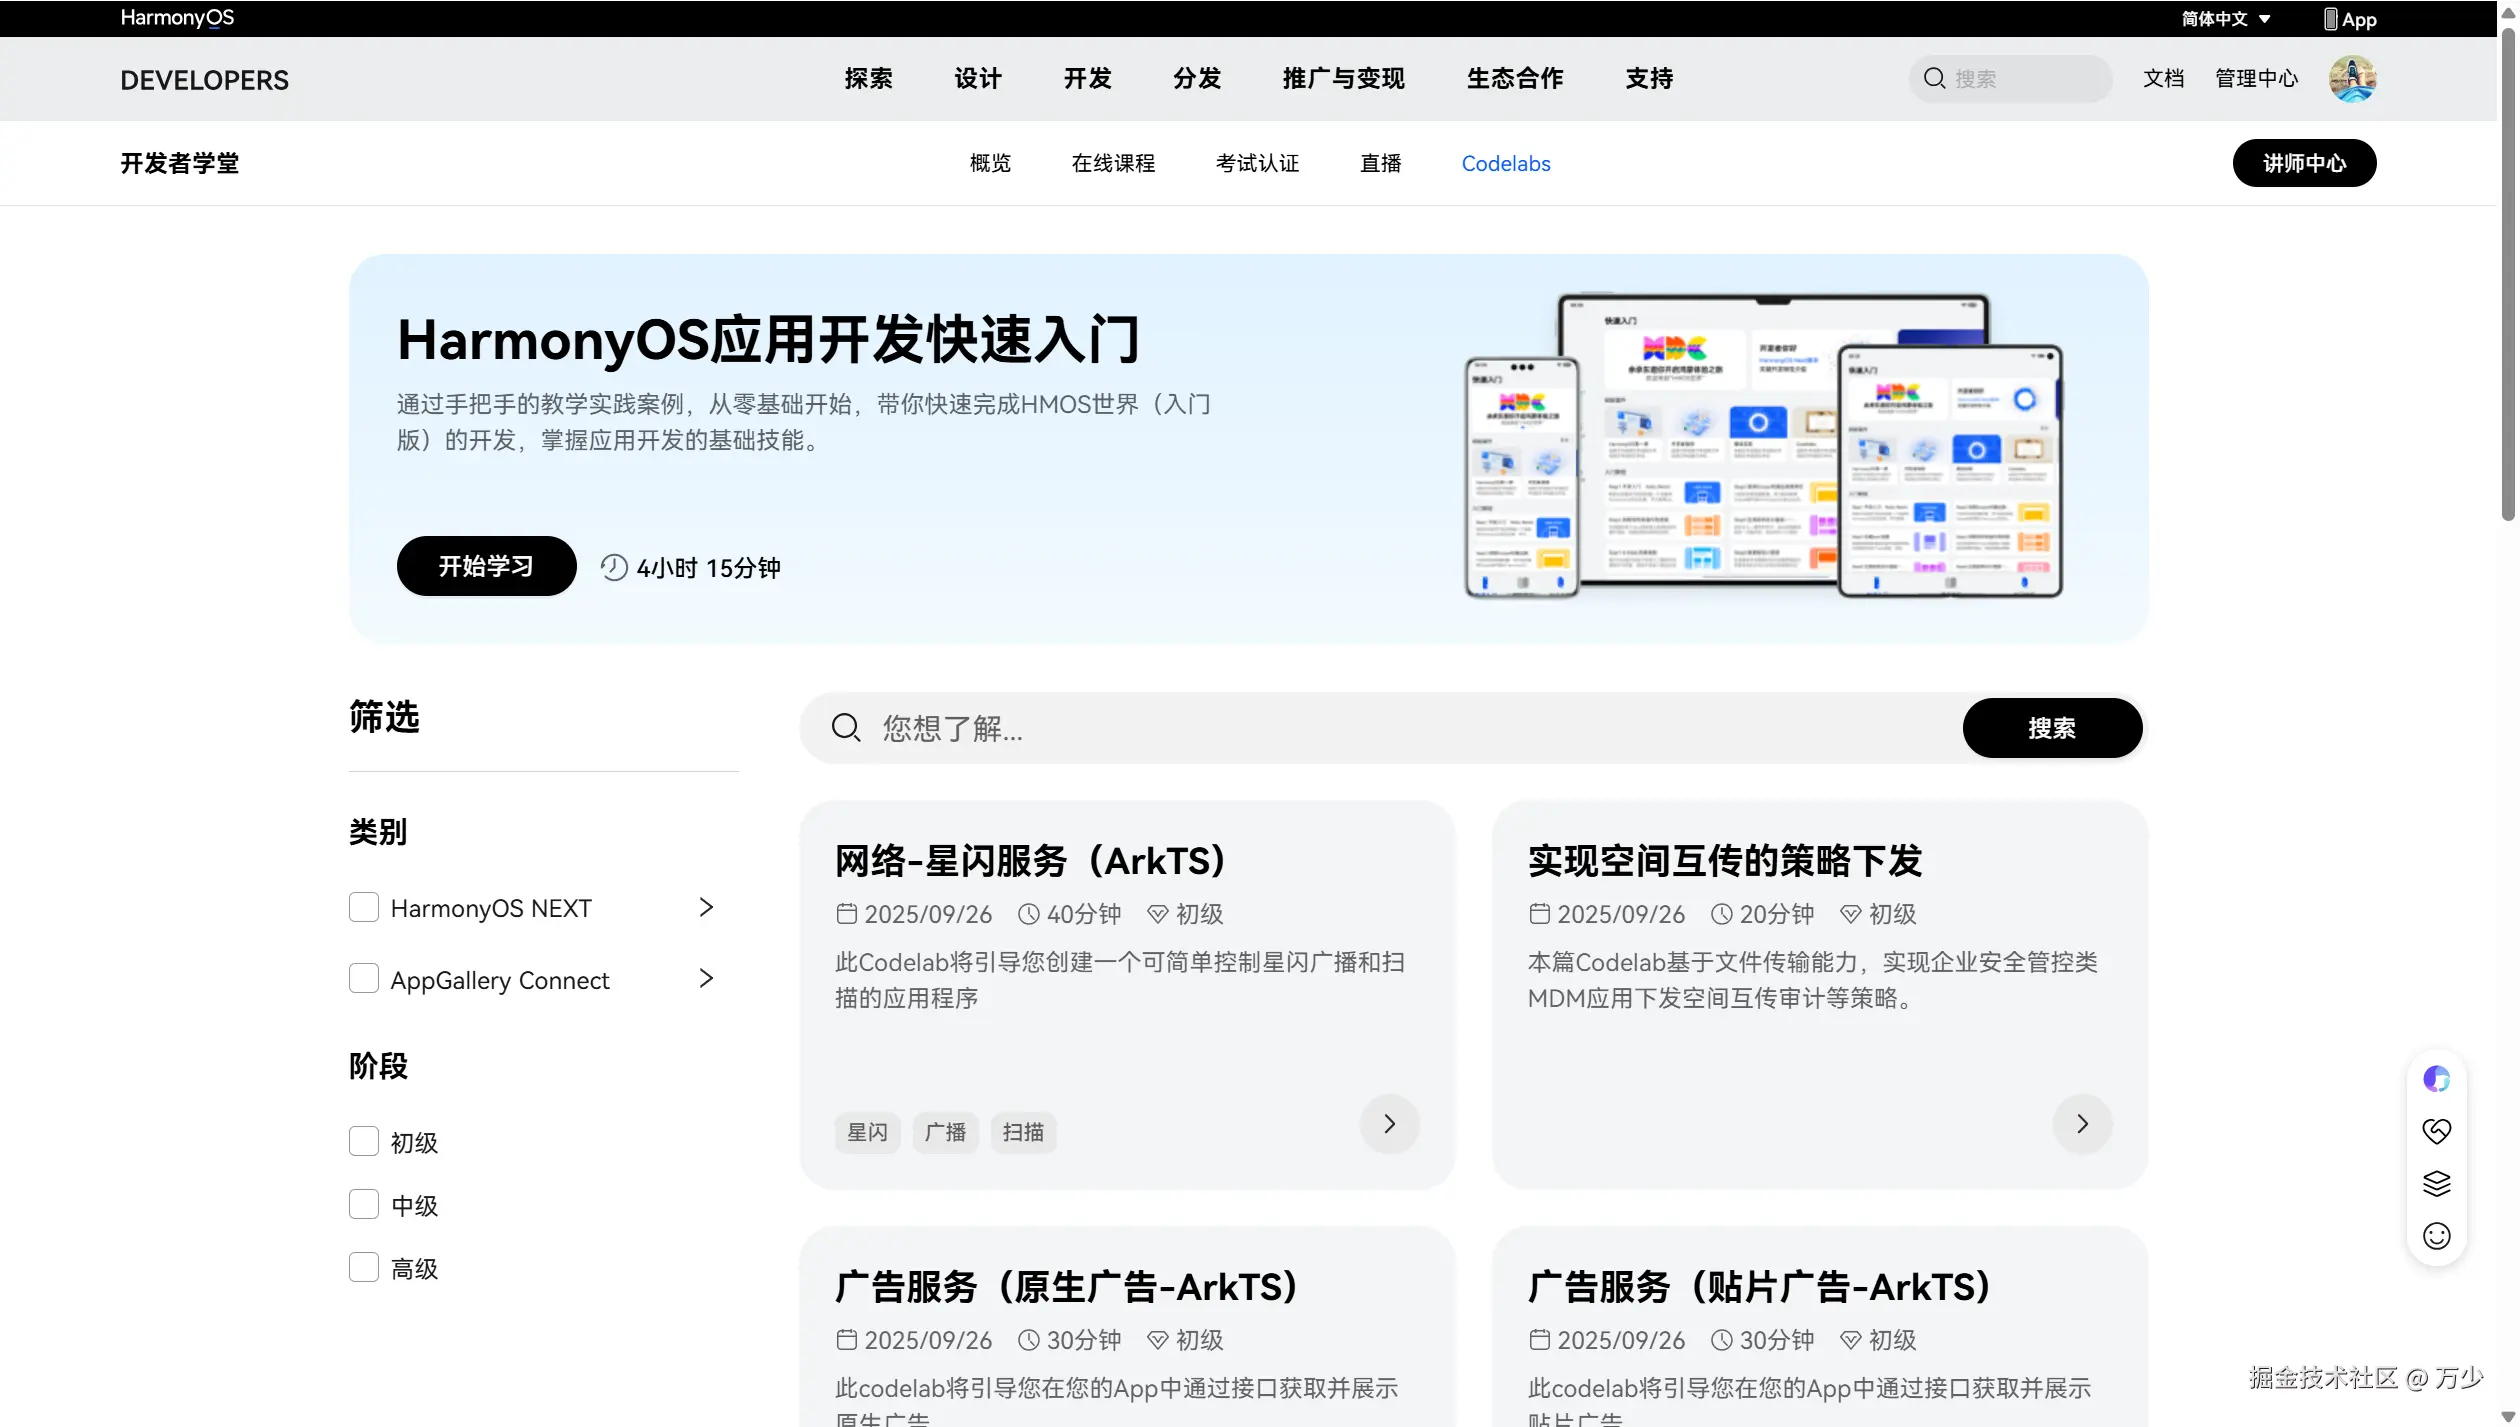Expand the AppGallery Connect chevron

pos(706,978)
